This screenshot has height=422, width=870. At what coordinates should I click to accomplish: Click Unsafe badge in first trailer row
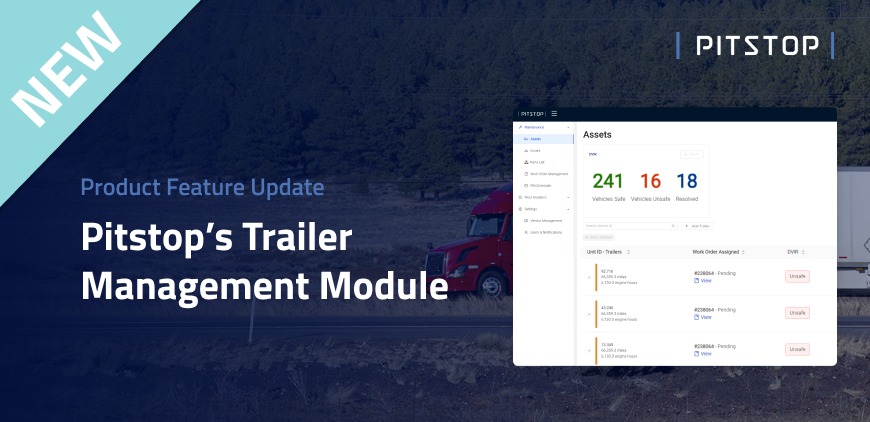[x=797, y=276]
